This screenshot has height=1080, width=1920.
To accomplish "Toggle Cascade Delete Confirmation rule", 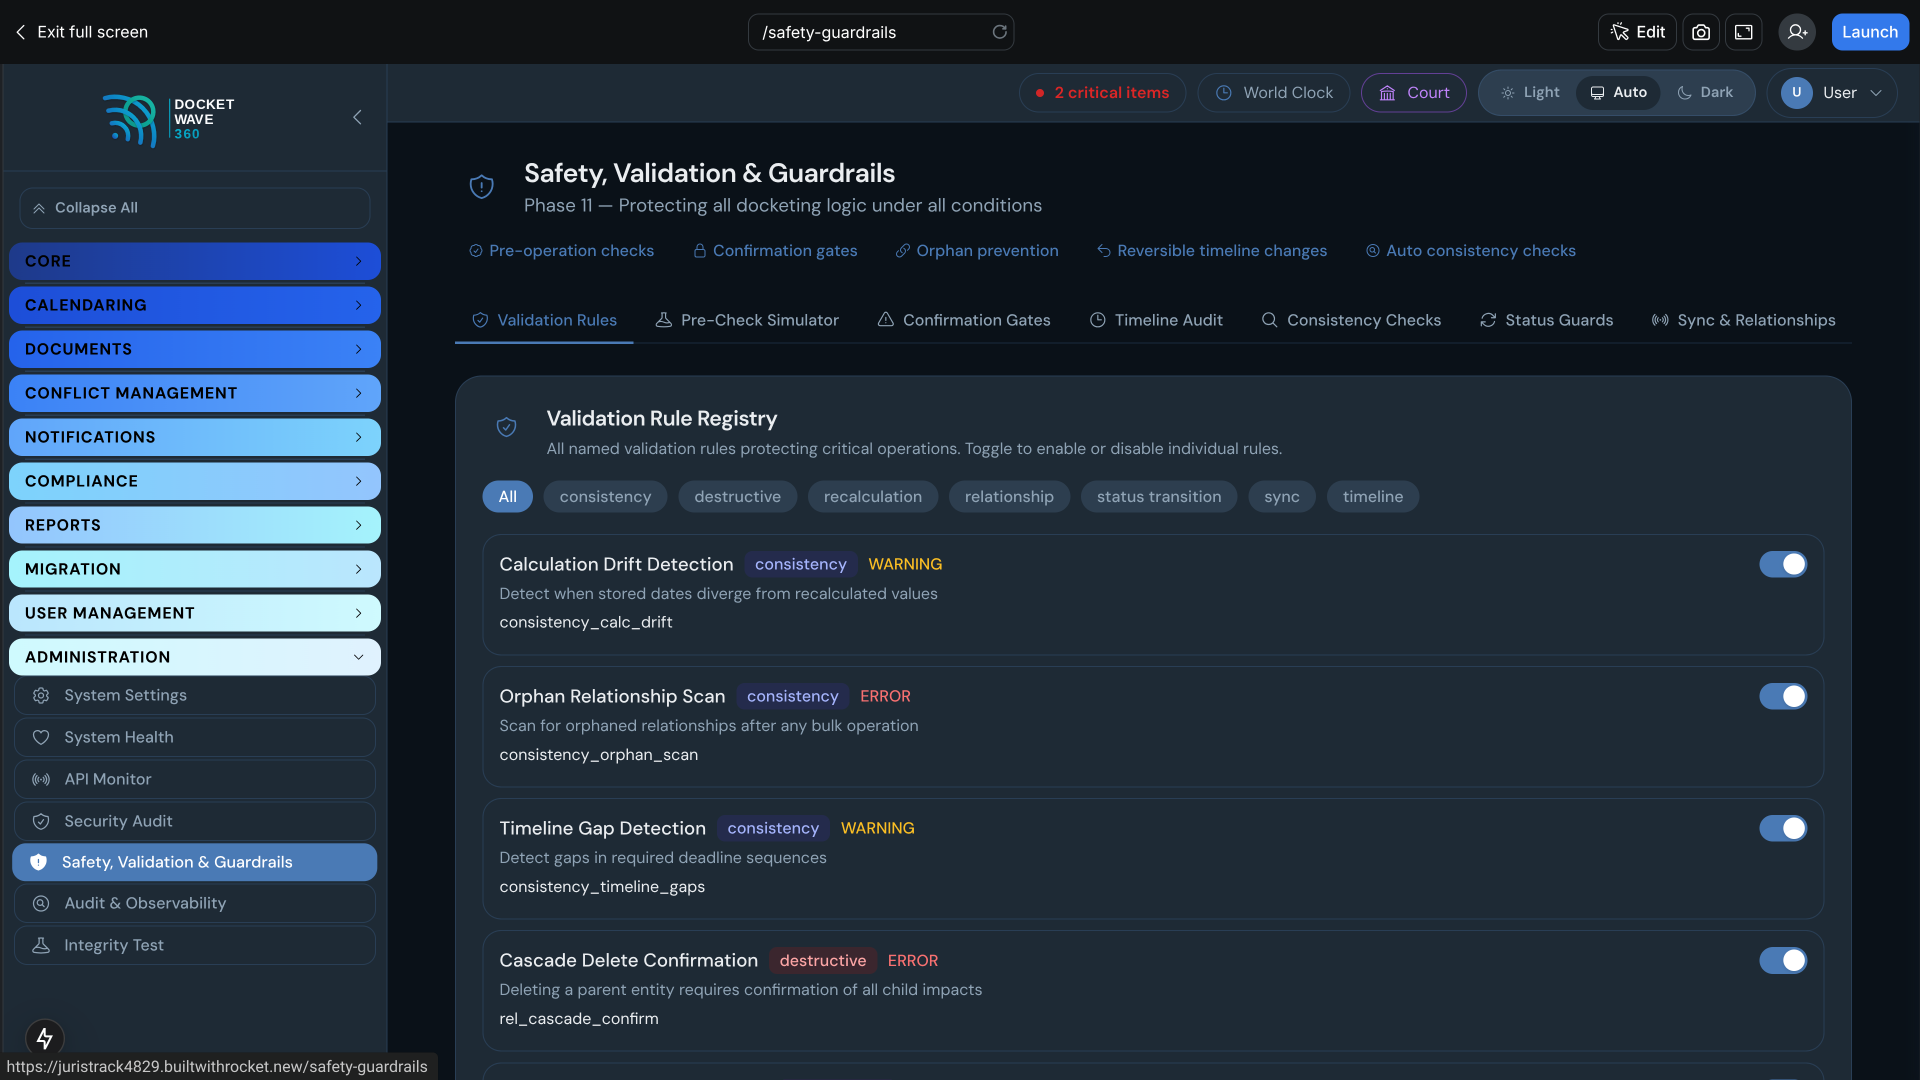I will (x=1783, y=960).
